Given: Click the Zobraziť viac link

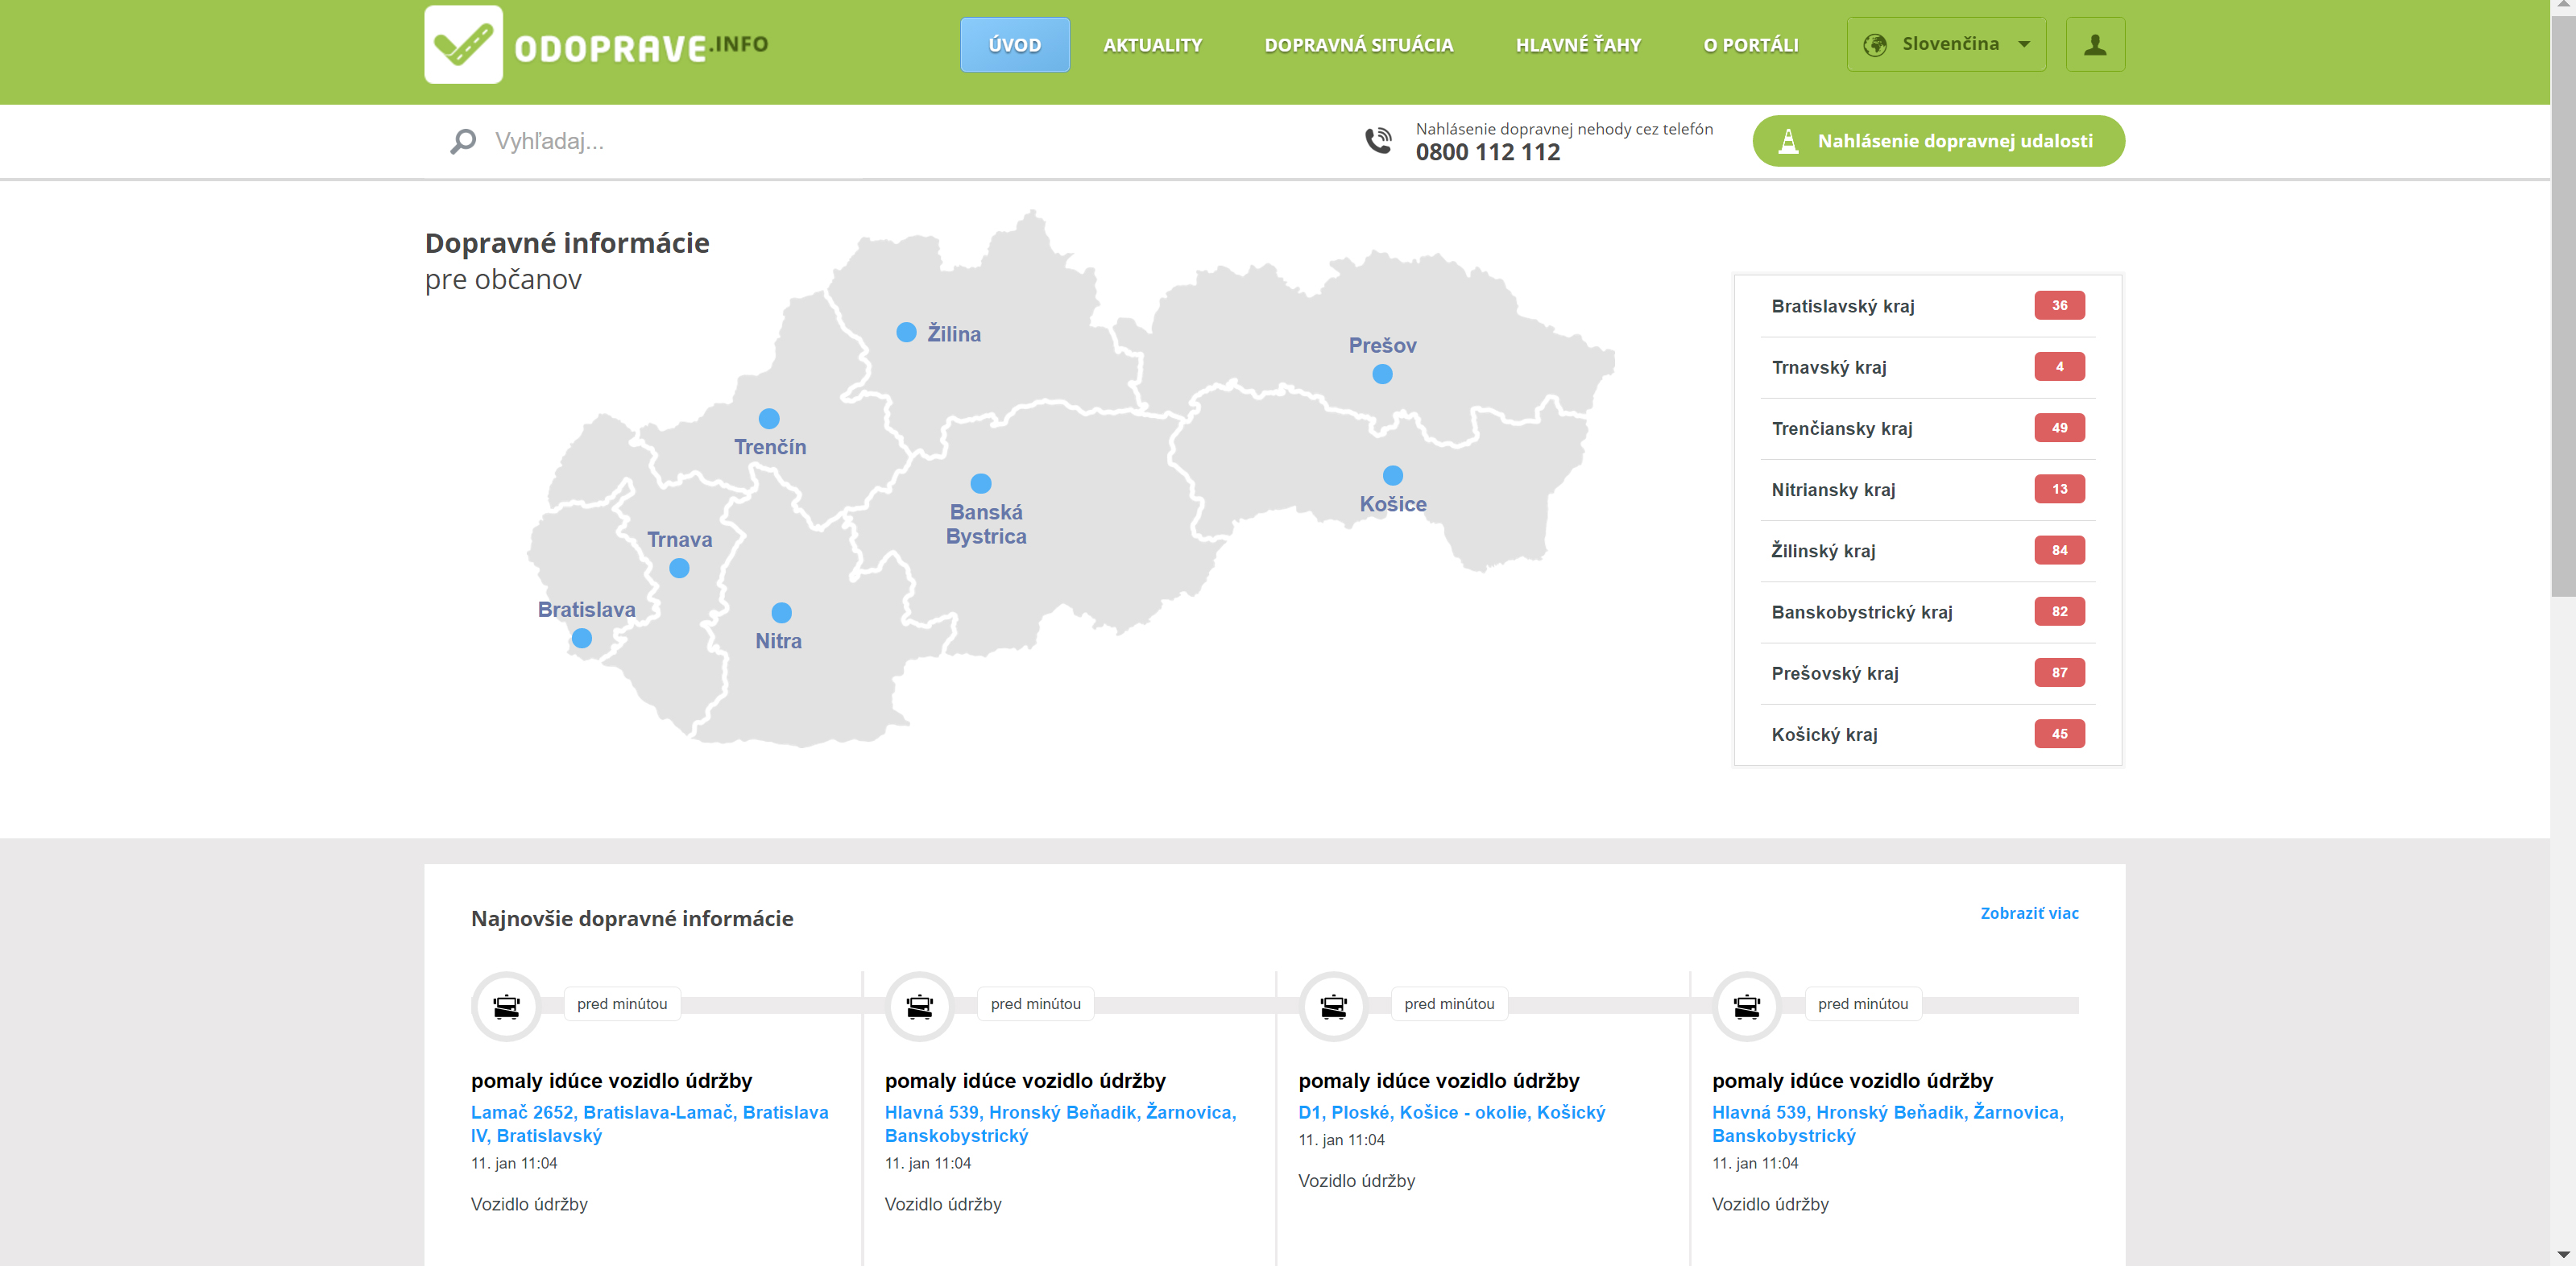Looking at the screenshot, I should pos(2029,913).
